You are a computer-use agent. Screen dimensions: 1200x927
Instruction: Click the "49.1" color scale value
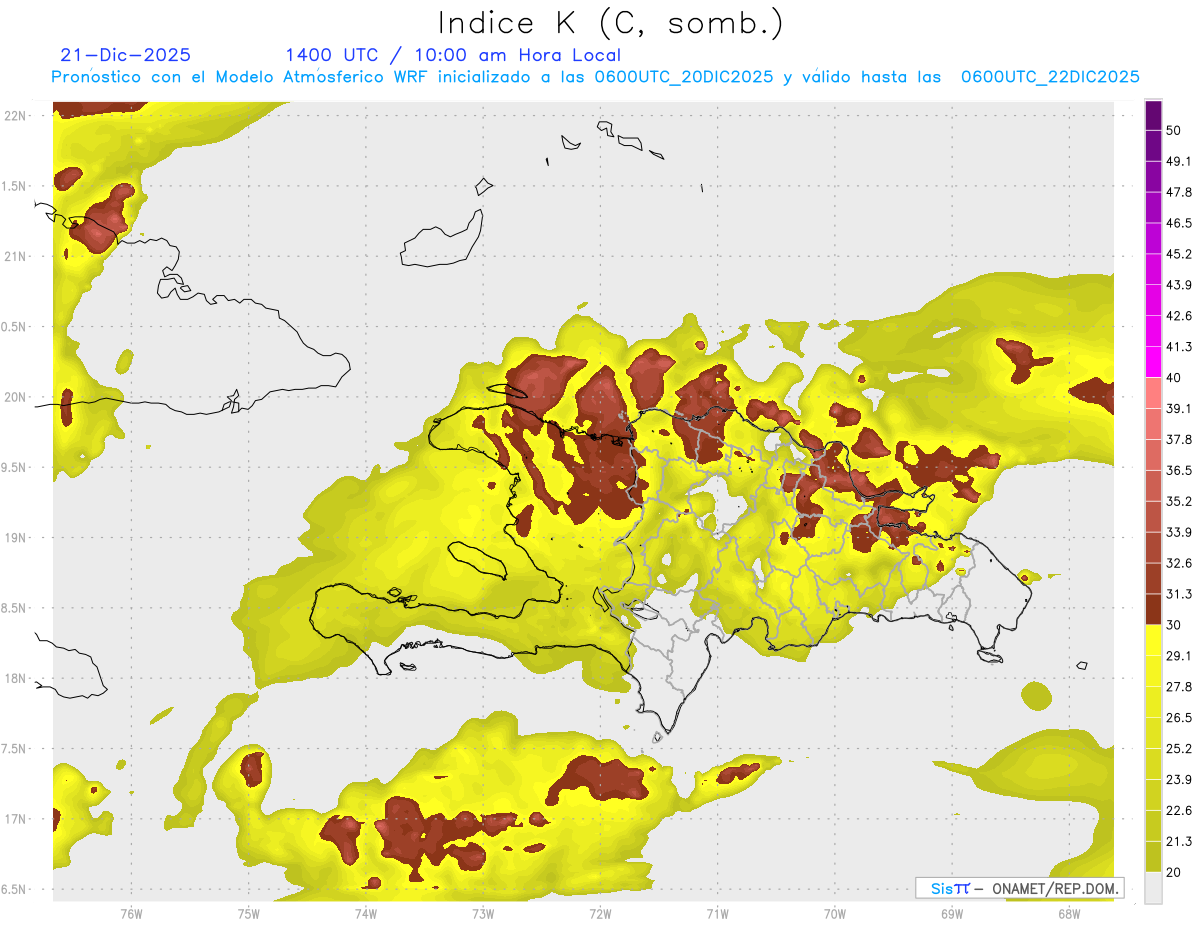pyautogui.click(x=1179, y=161)
